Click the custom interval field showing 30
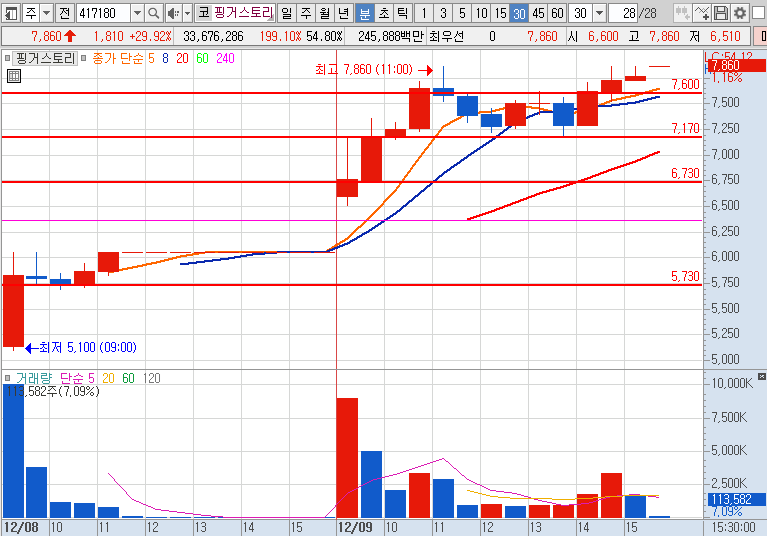The width and height of the screenshot is (767, 536). (581, 13)
